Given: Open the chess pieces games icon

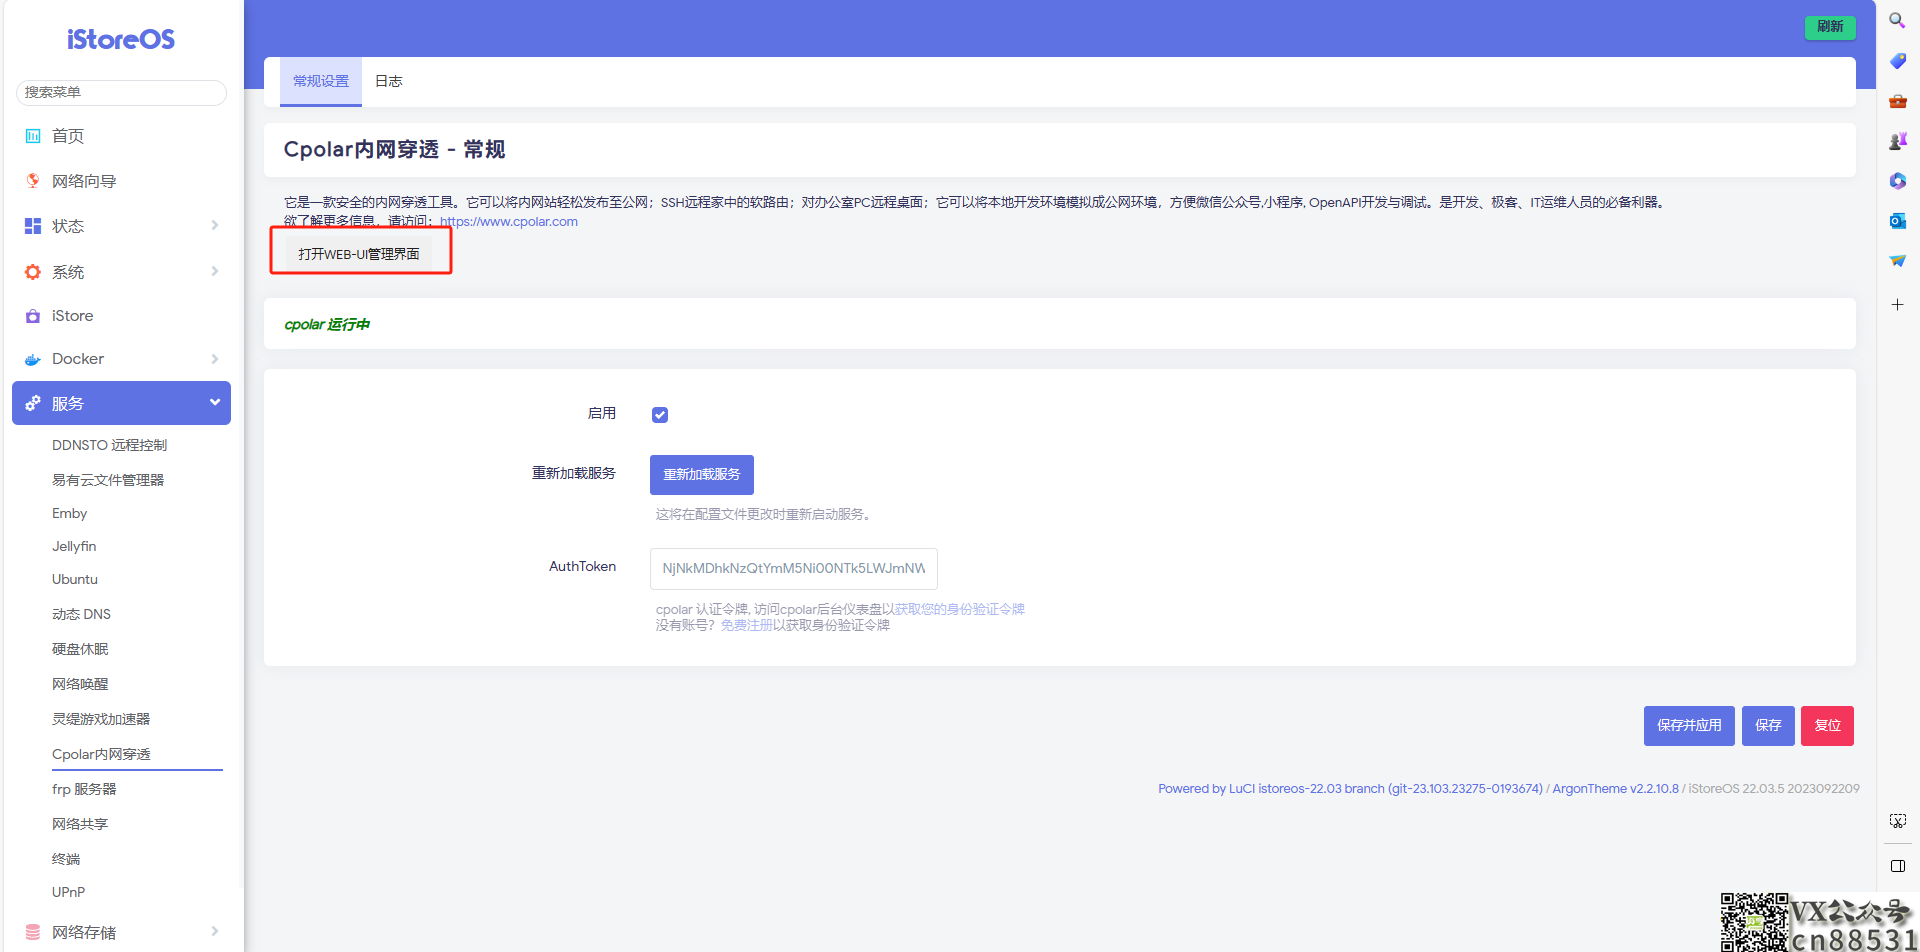Looking at the screenshot, I should point(1897,141).
